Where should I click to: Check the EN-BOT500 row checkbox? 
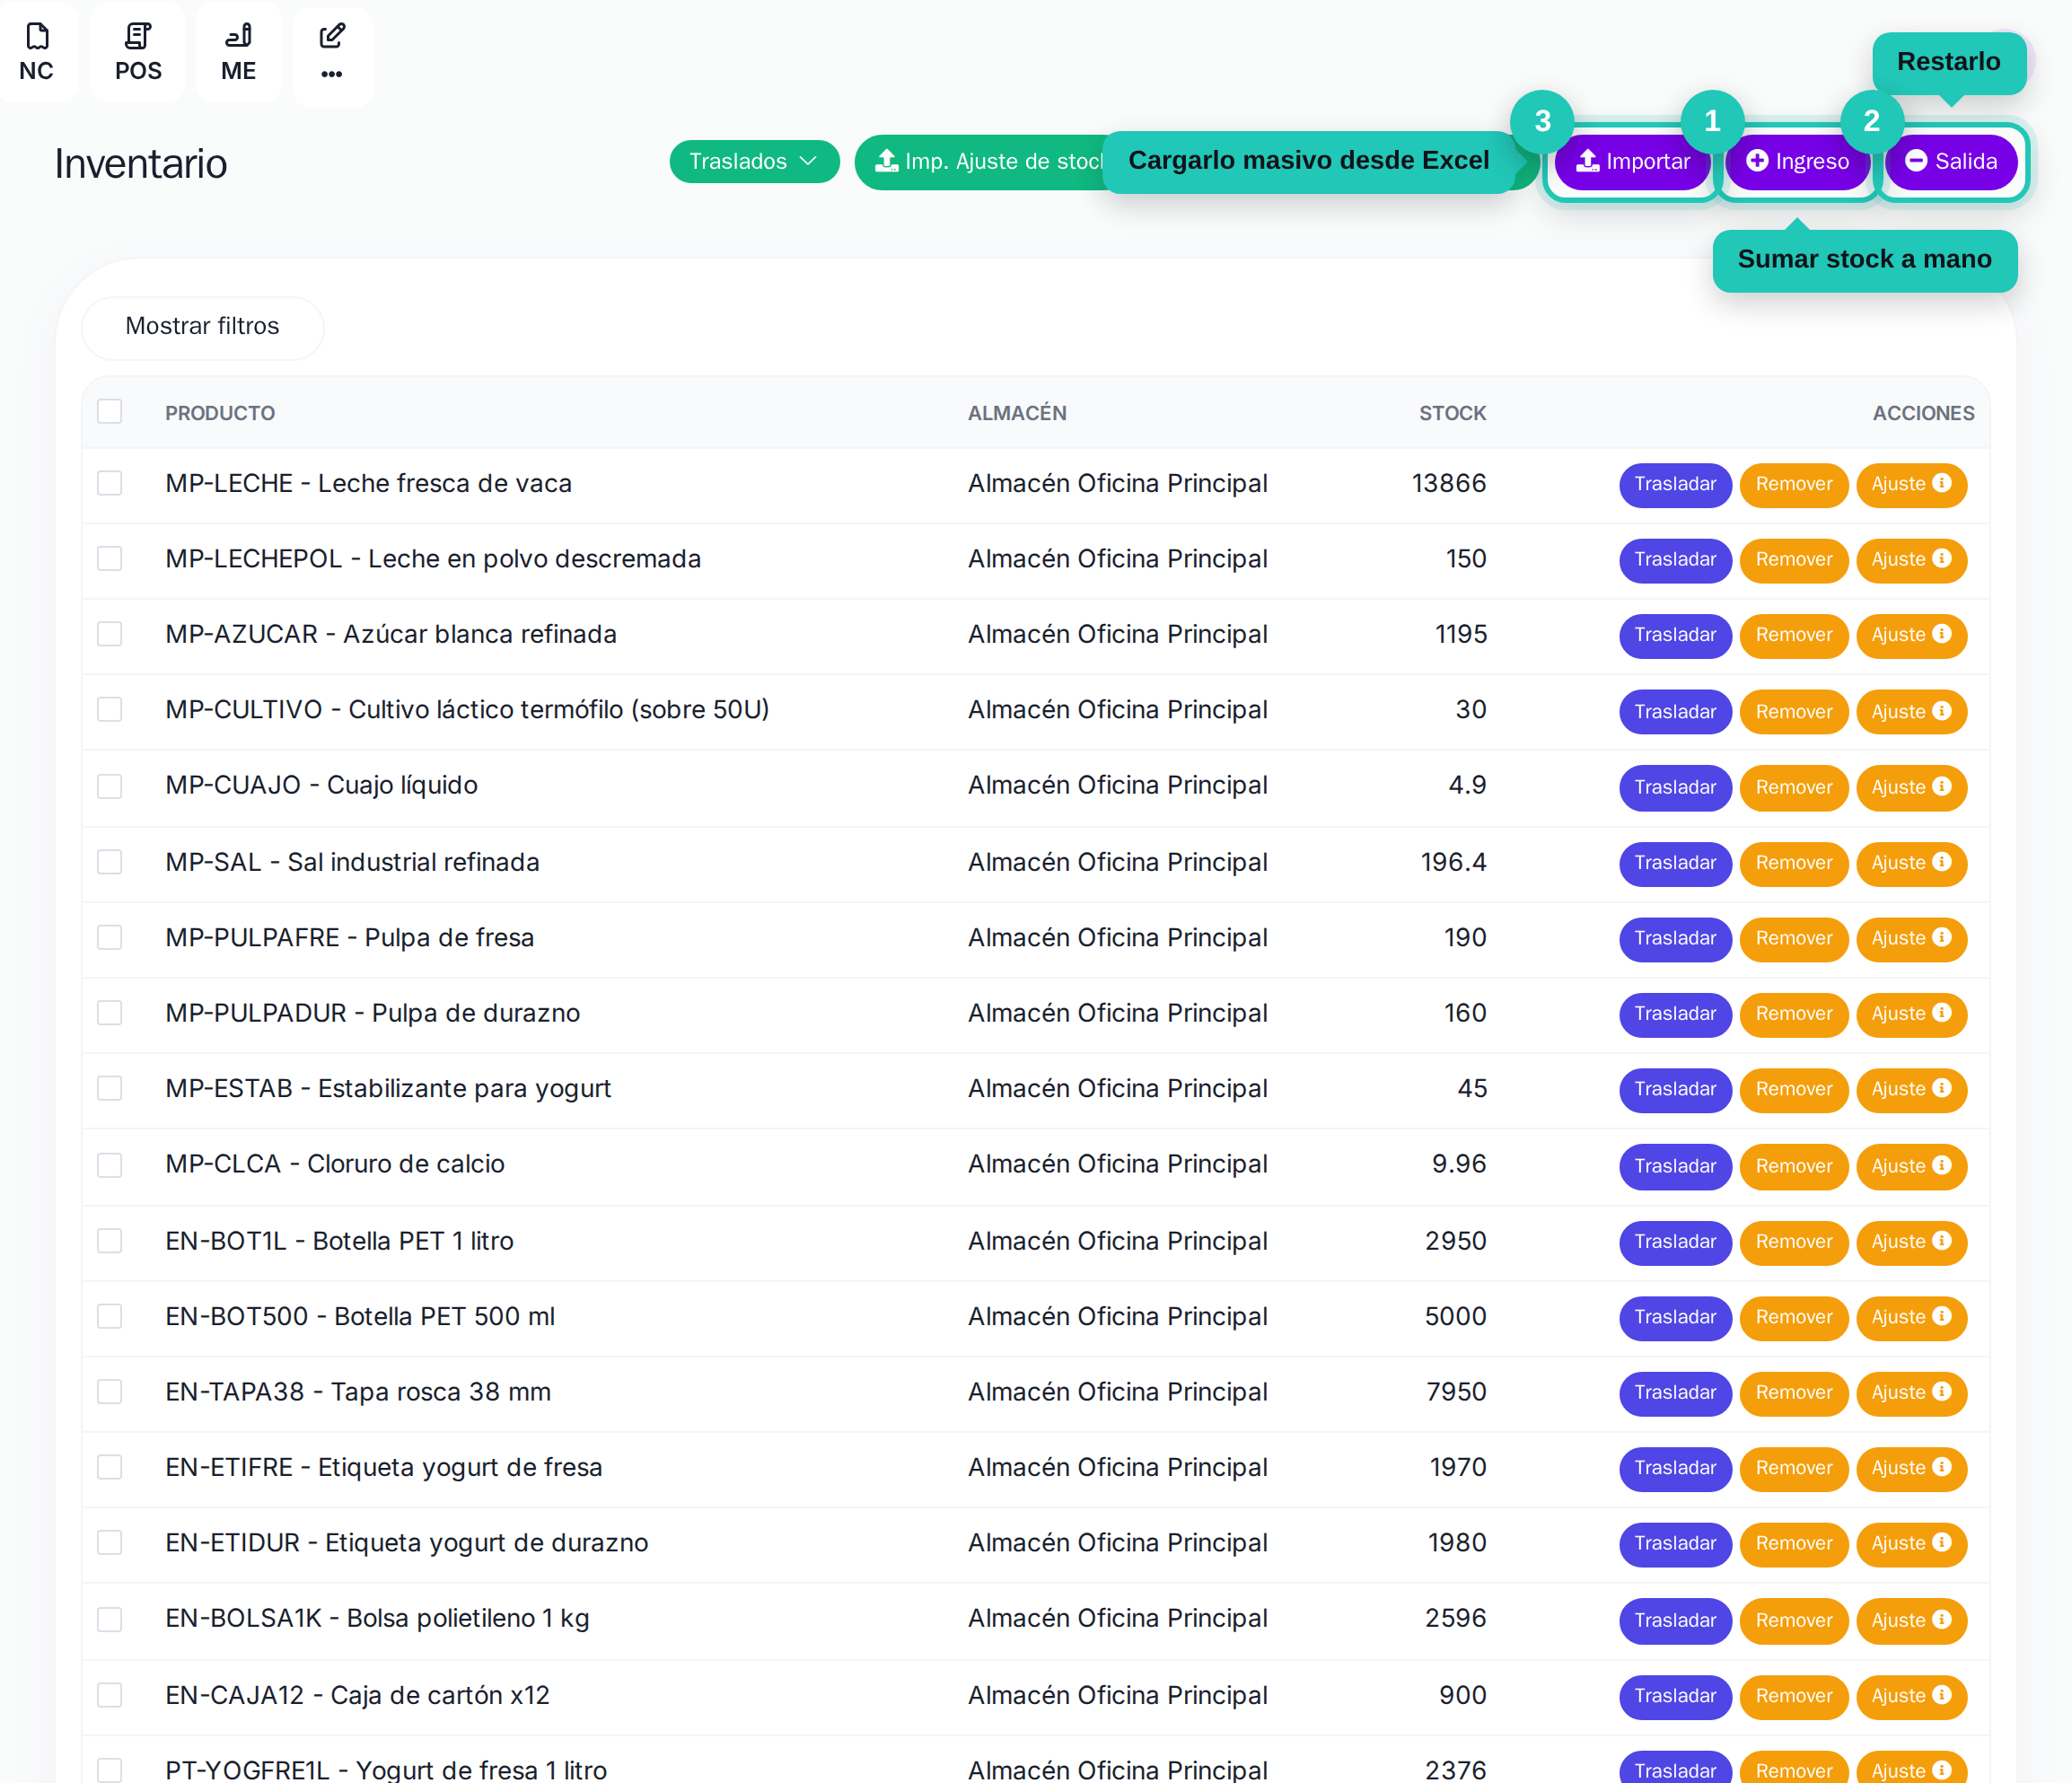110,1316
